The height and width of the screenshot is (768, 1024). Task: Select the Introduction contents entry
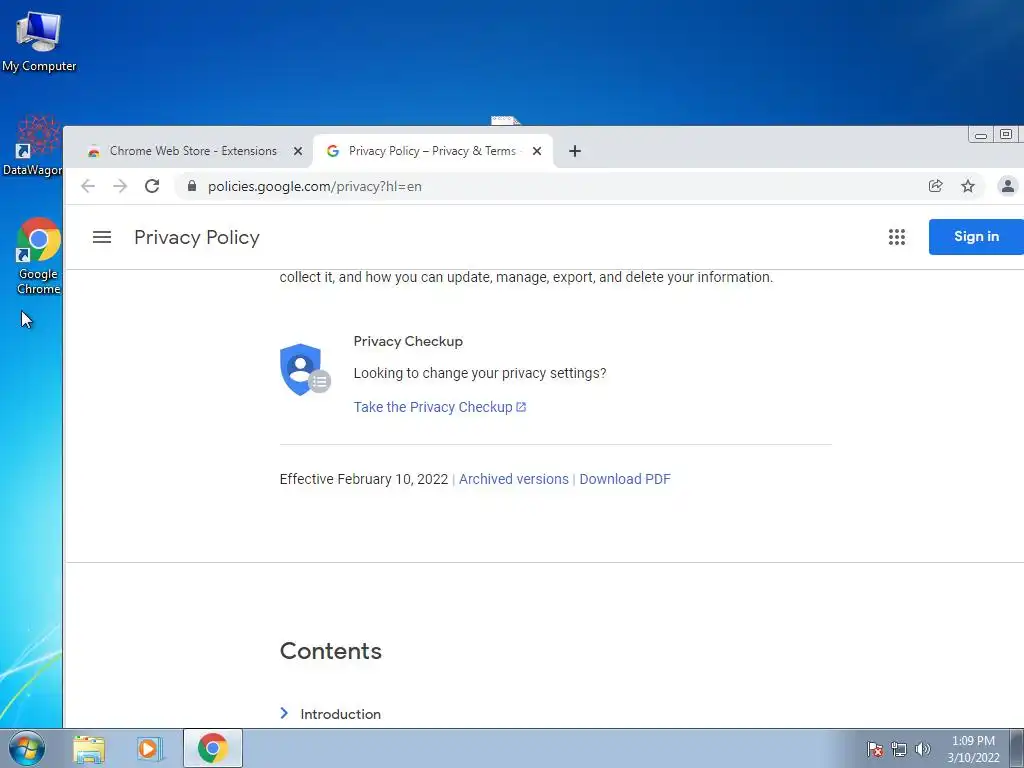point(340,714)
